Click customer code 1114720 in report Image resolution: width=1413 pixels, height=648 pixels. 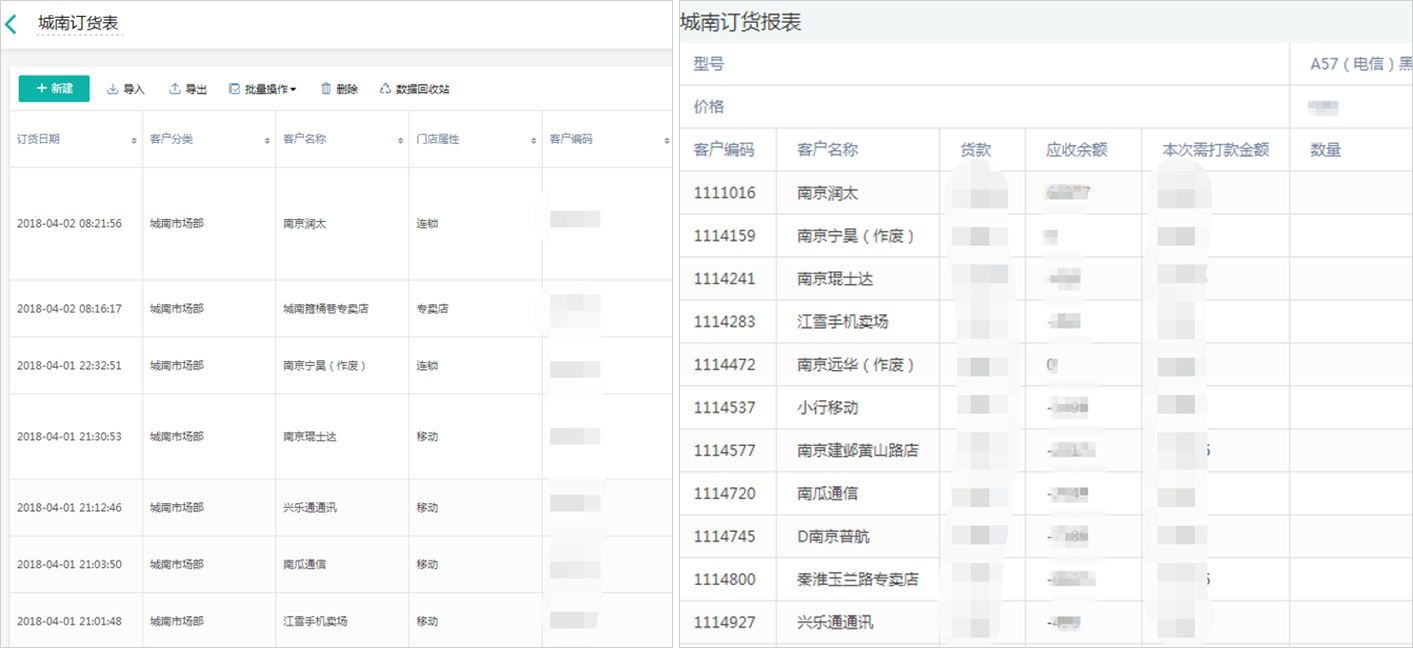[x=725, y=494]
